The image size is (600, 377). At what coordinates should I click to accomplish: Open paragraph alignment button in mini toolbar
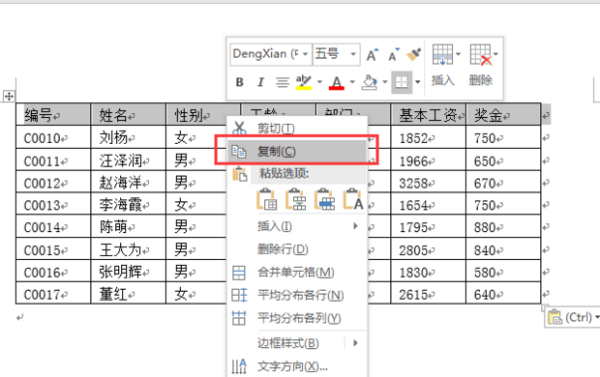[x=282, y=82]
